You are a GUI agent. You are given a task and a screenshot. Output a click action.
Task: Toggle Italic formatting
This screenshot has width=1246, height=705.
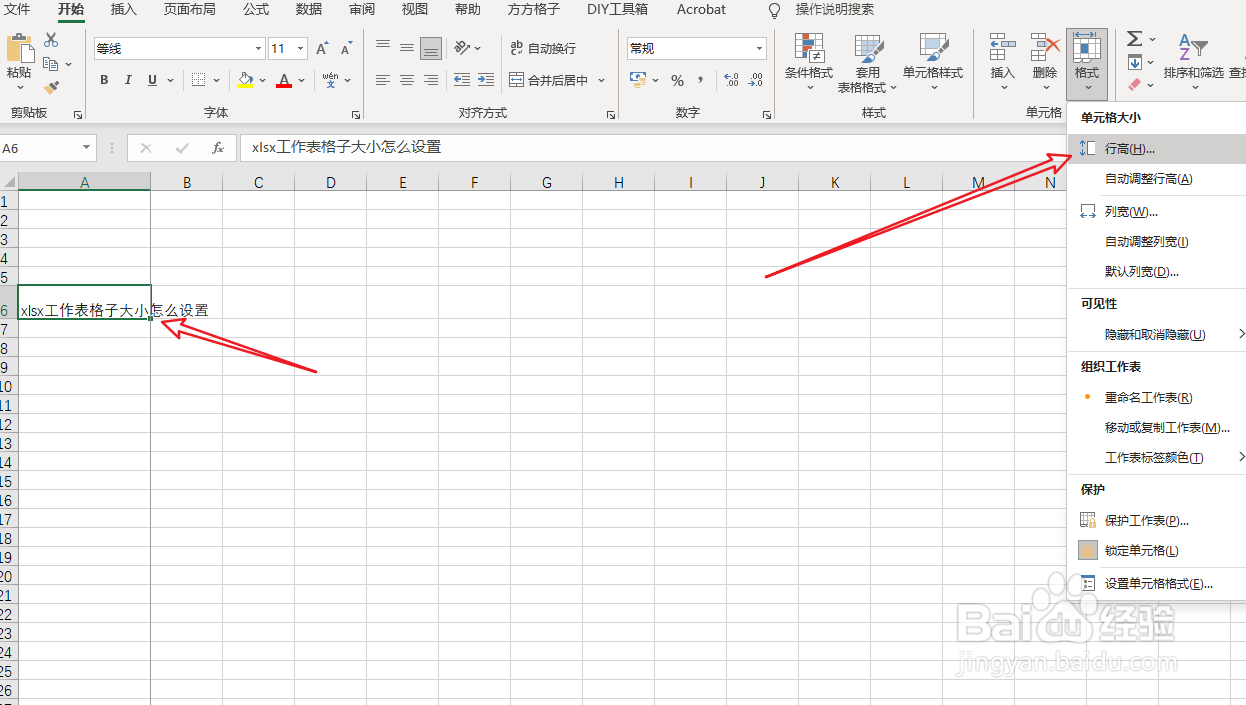pos(128,80)
